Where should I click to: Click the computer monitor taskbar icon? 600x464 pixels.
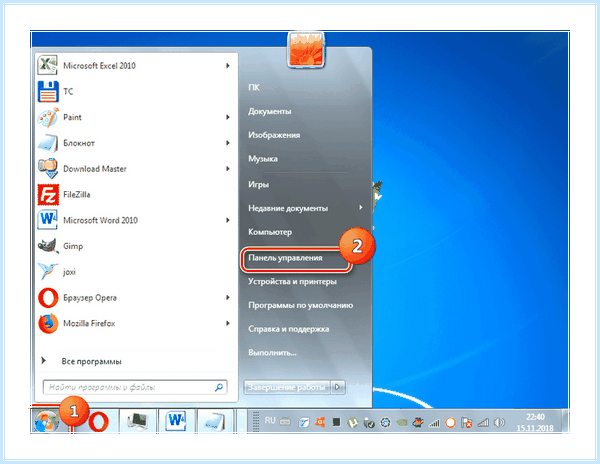point(137,421)
